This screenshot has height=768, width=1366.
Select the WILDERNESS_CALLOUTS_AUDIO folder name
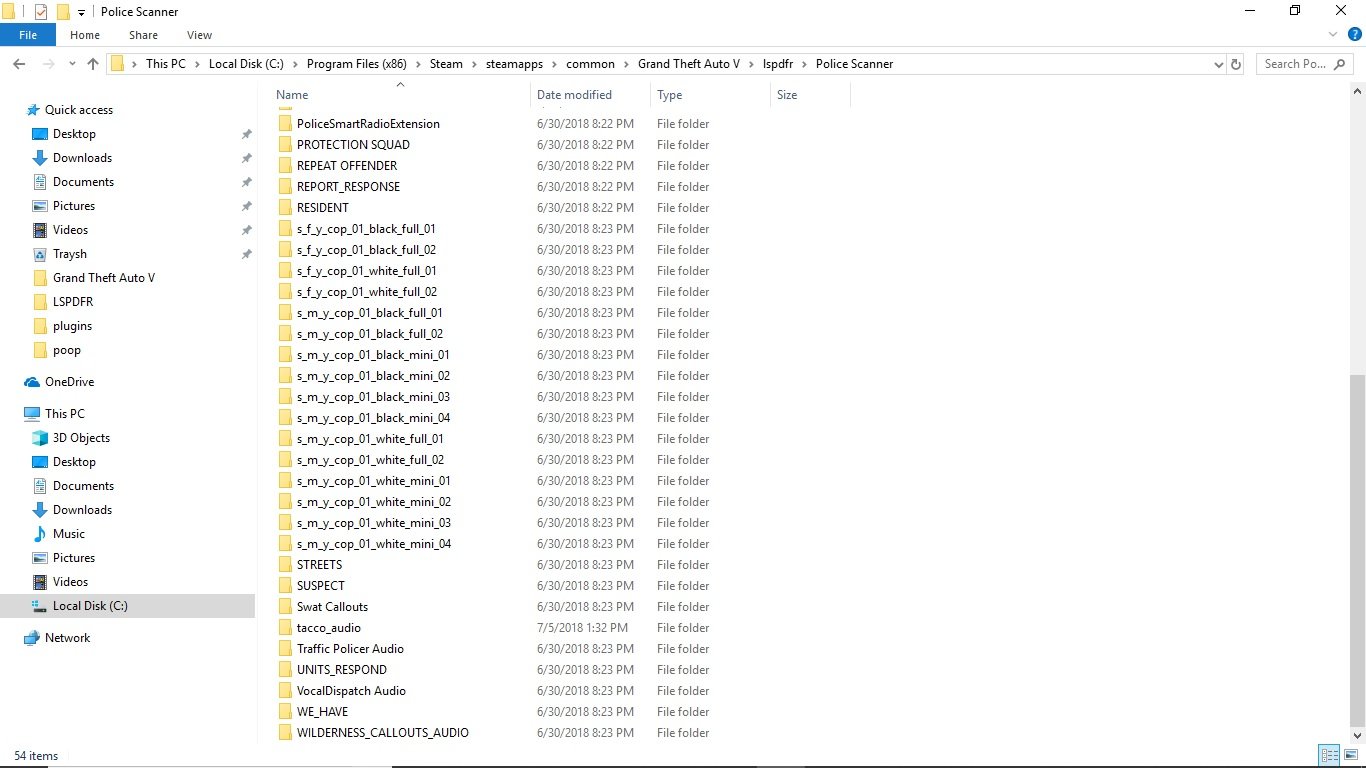point(383,733)
